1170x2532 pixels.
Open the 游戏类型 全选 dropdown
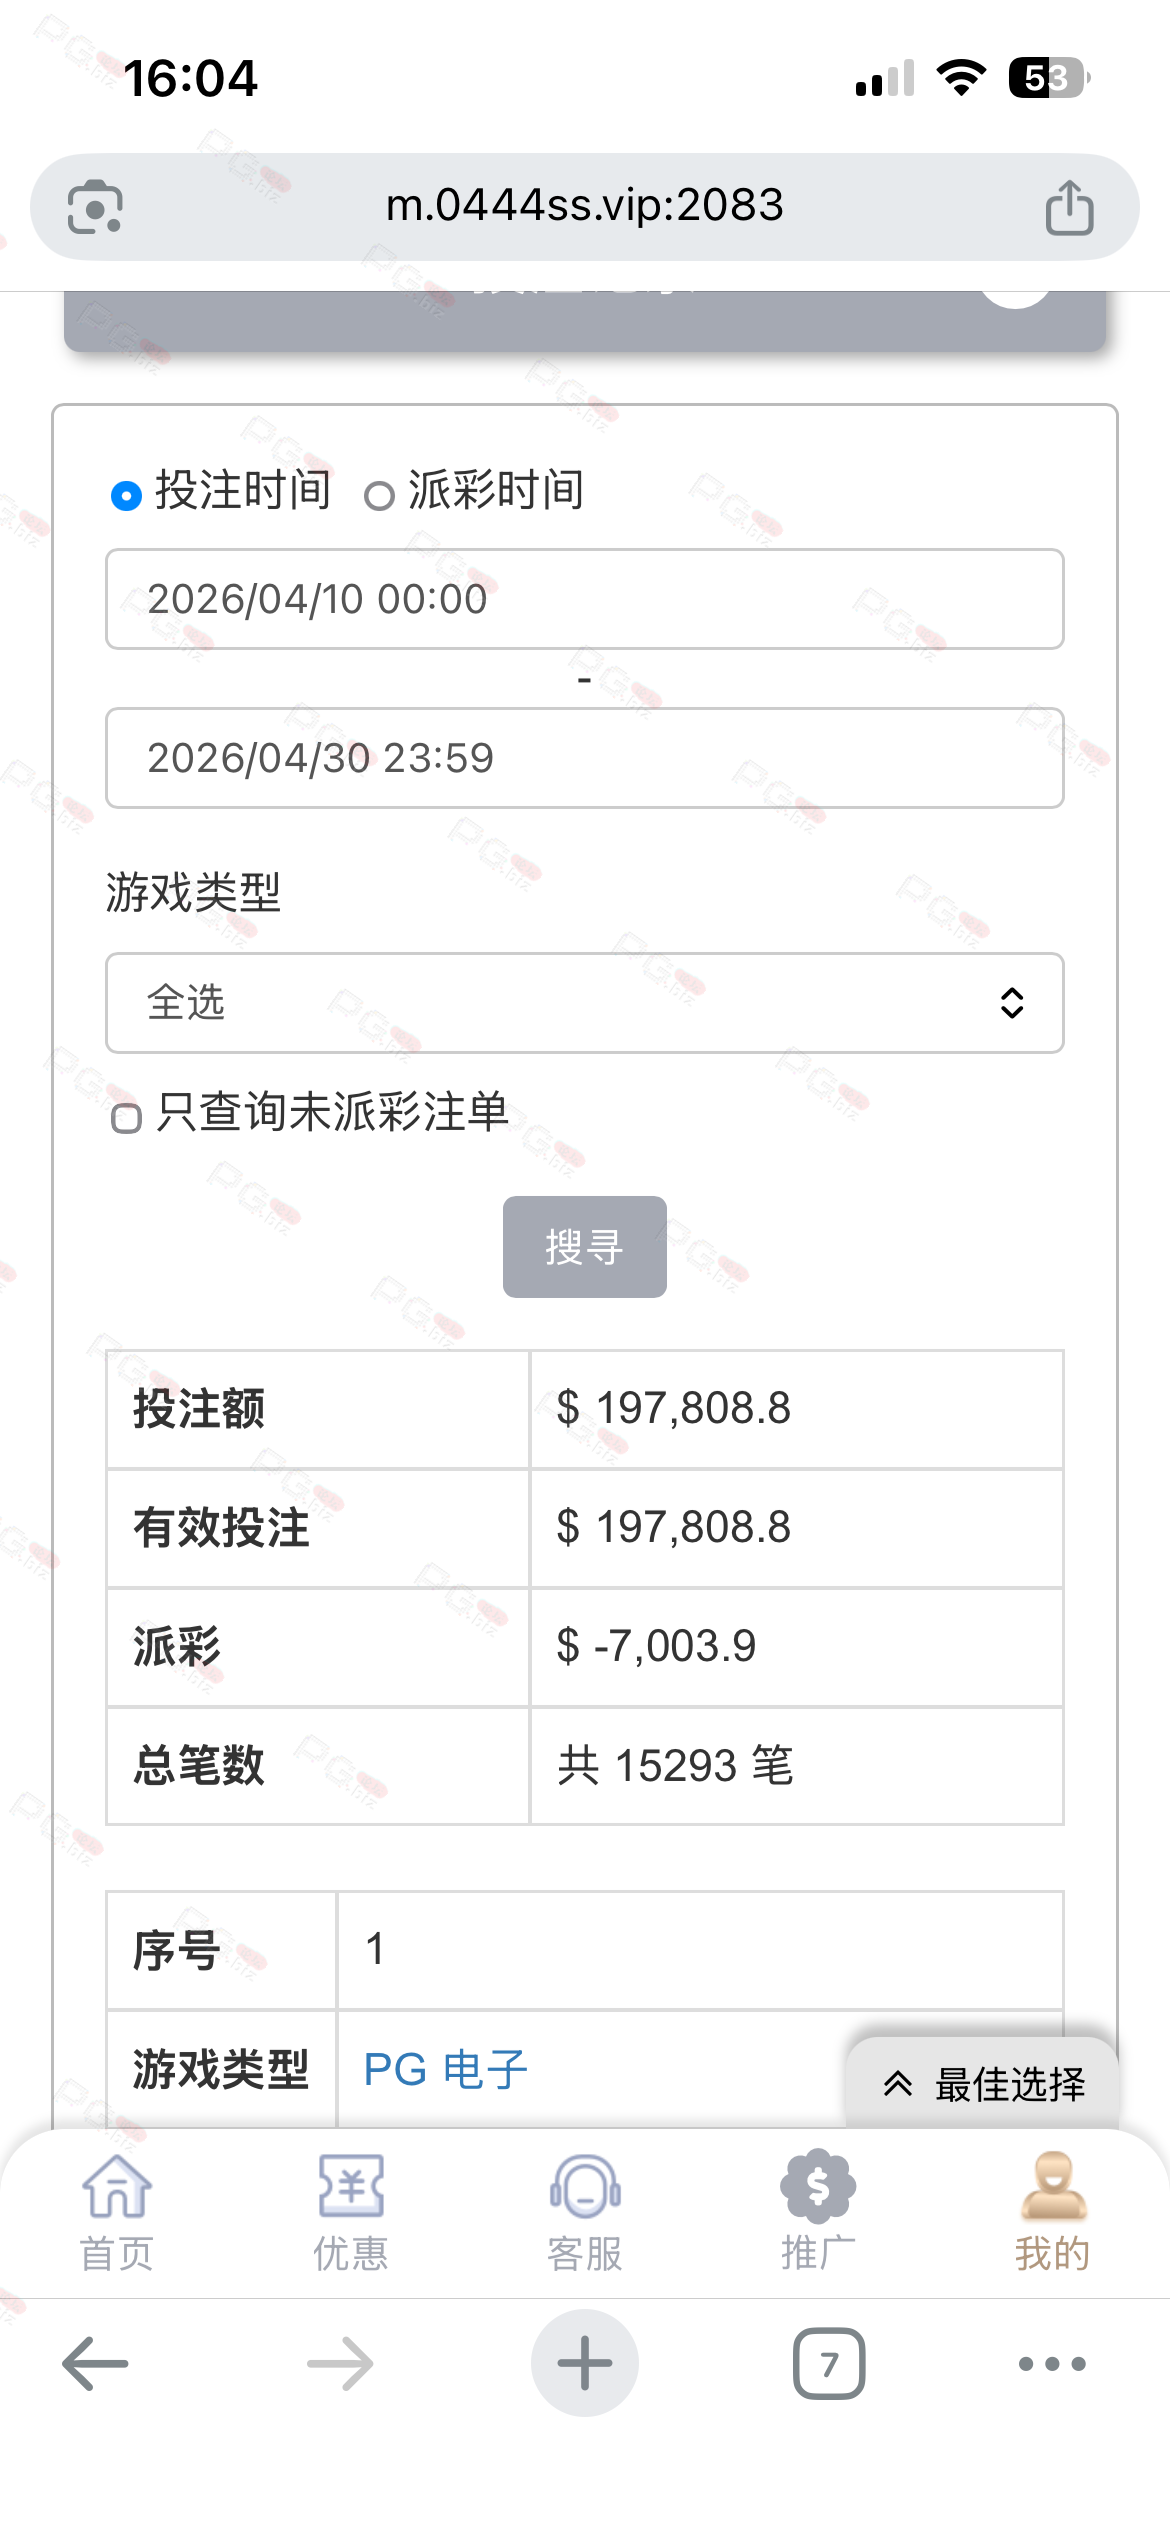click(584, 1003)
